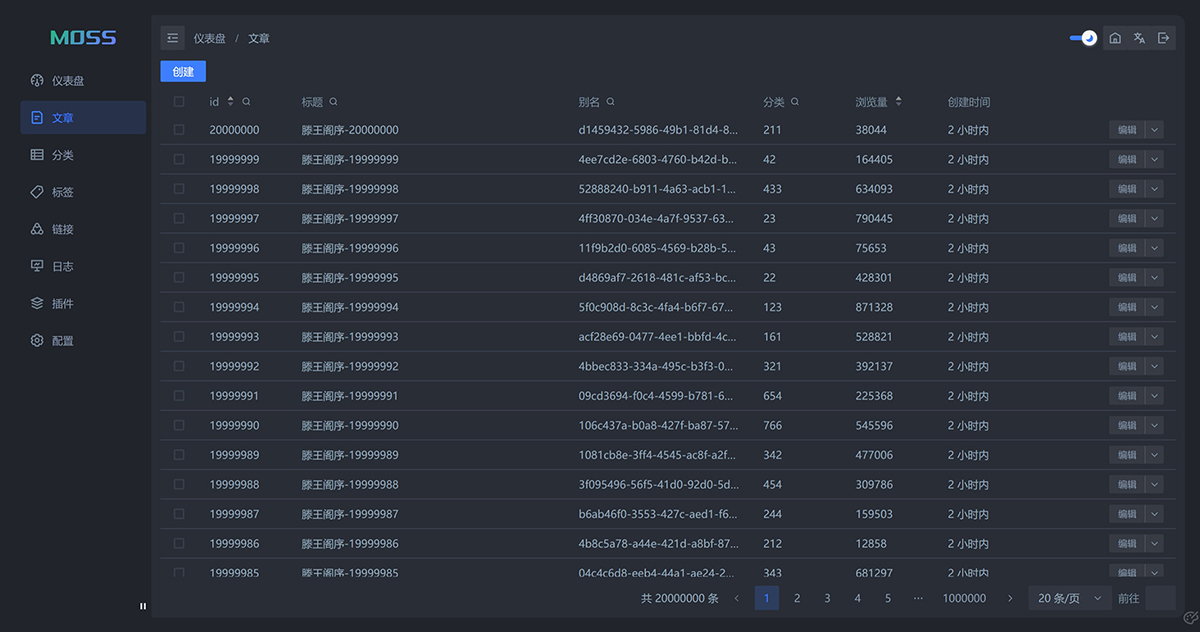Screen dimensions: 1200x632
Task: Click the search icon beside the 别名 column
Action: click(610, 102)
